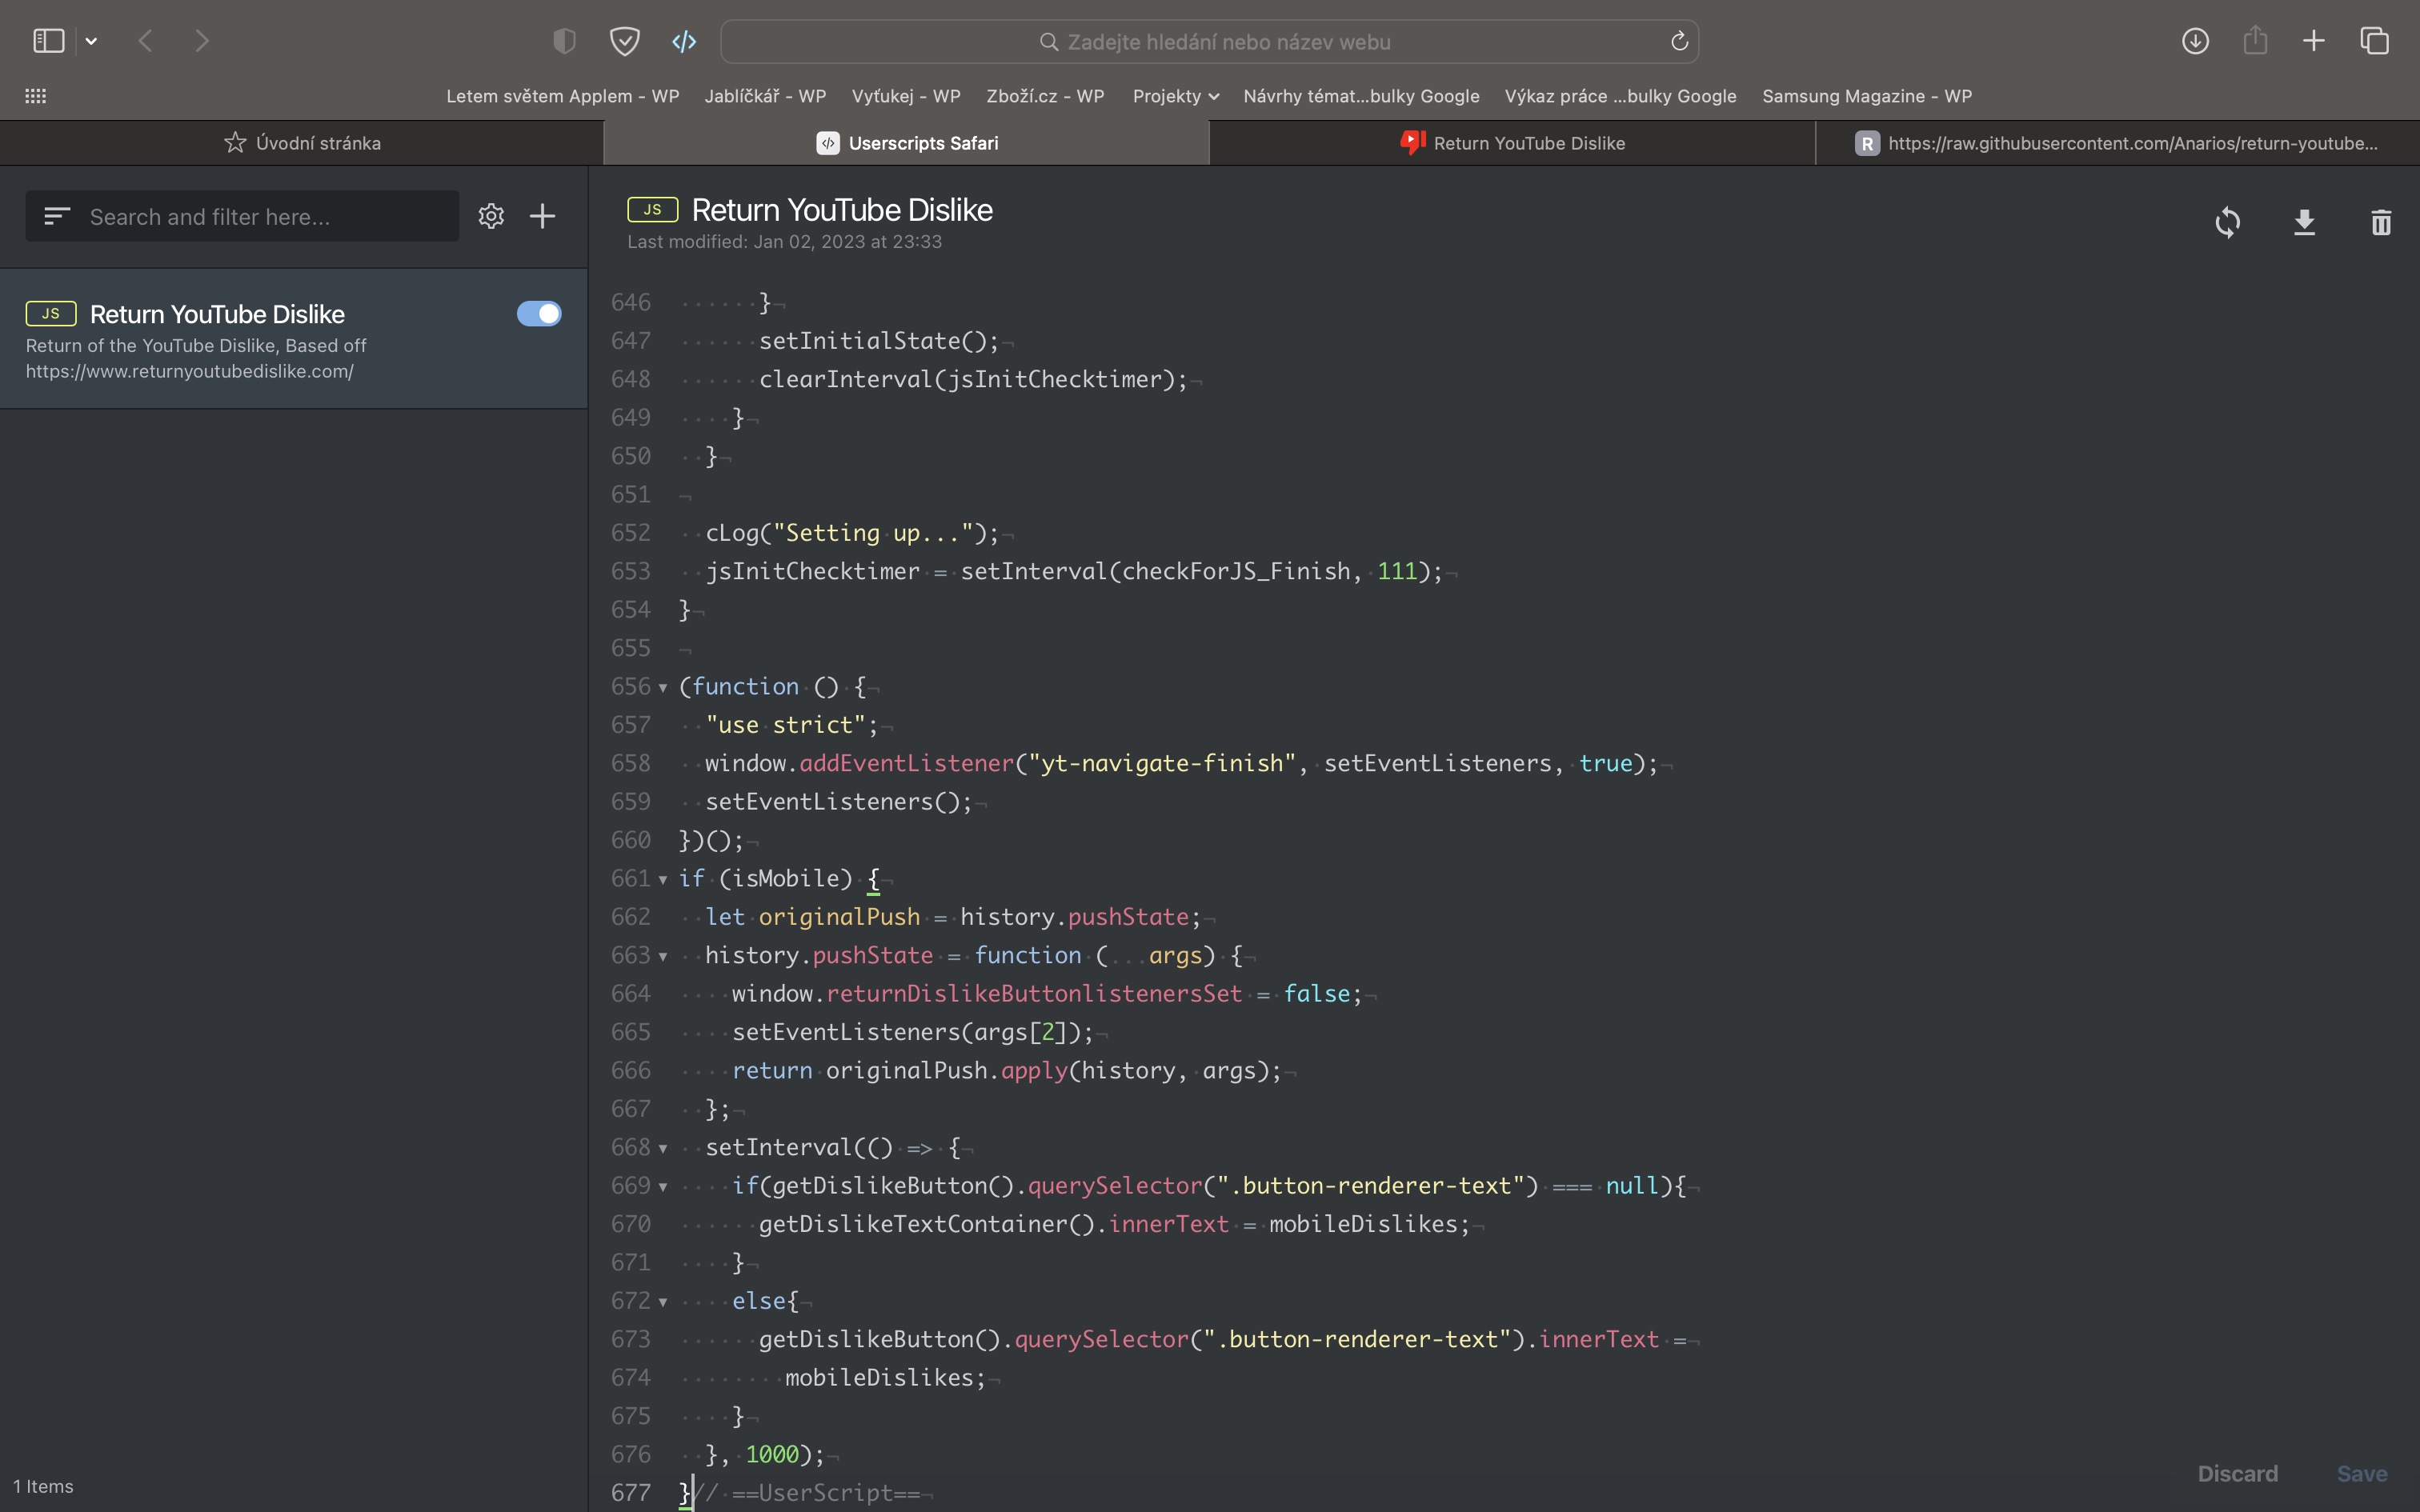Collapse the fold arrow at line 656
This screenshot has width=2420, height=1512.
click(x=663, y=687)
